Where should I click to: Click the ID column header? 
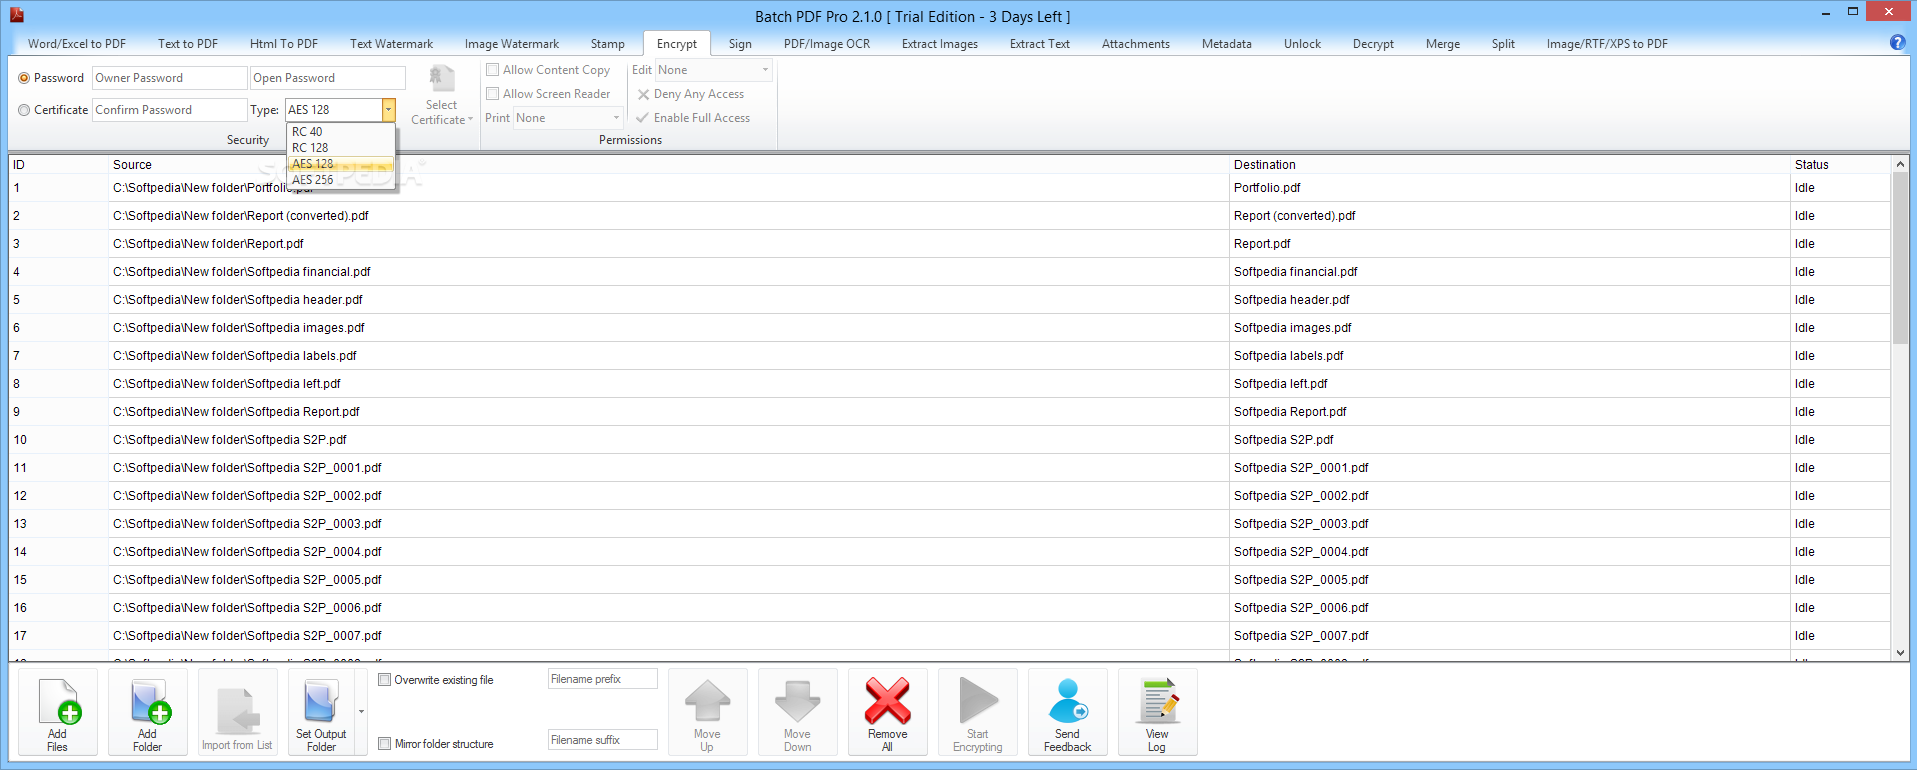(x=58, y=165)
